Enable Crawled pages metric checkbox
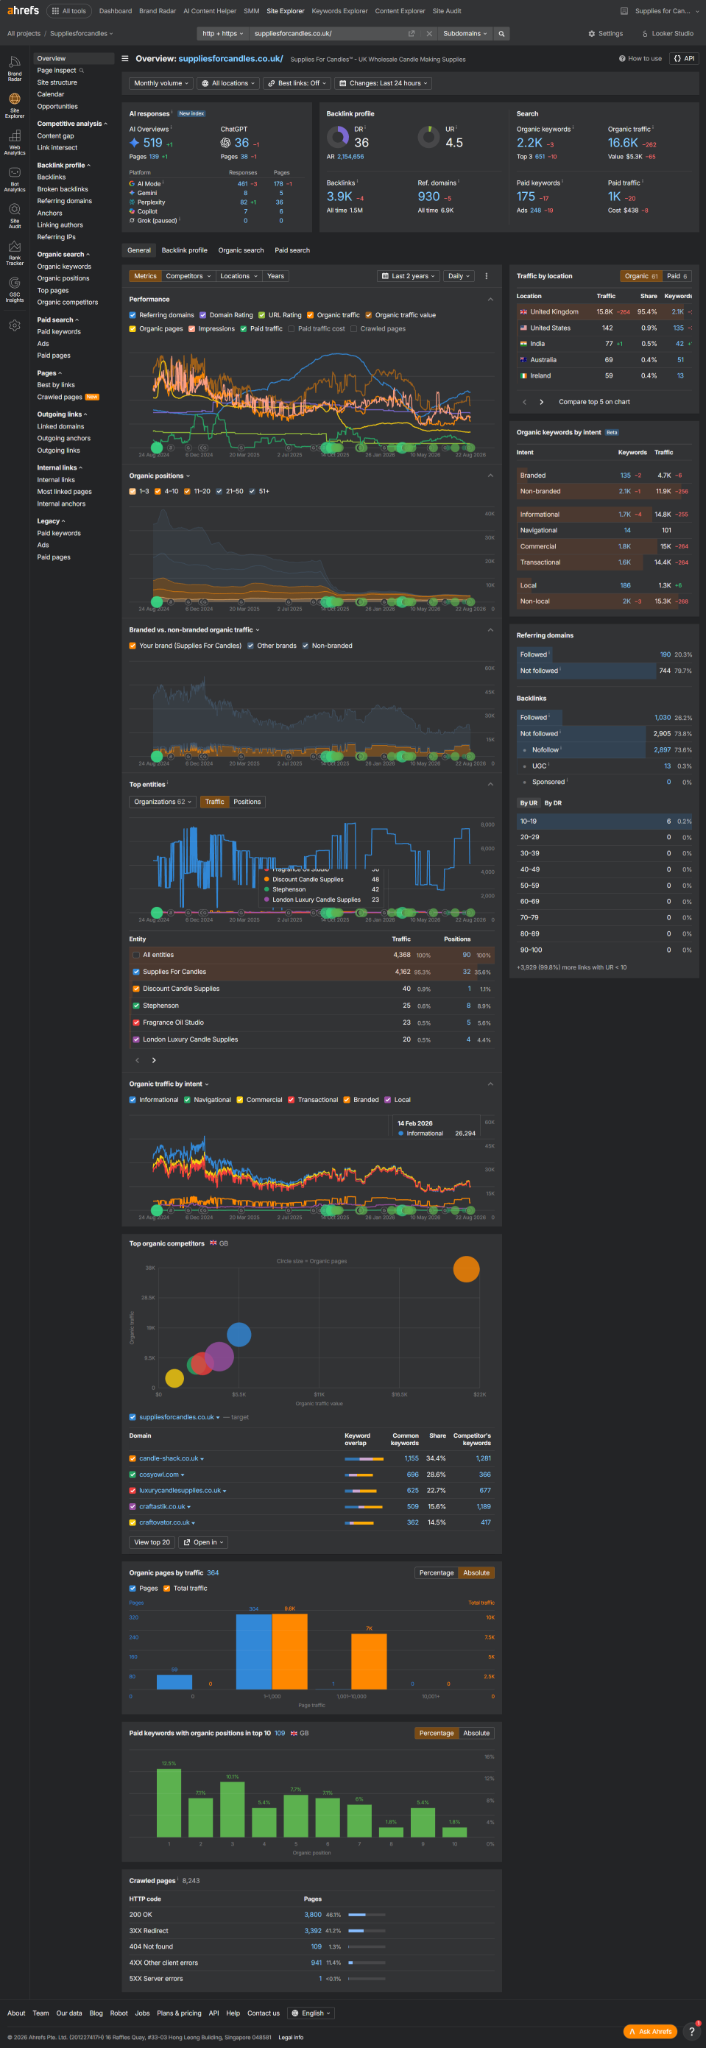 pos(354,329)
